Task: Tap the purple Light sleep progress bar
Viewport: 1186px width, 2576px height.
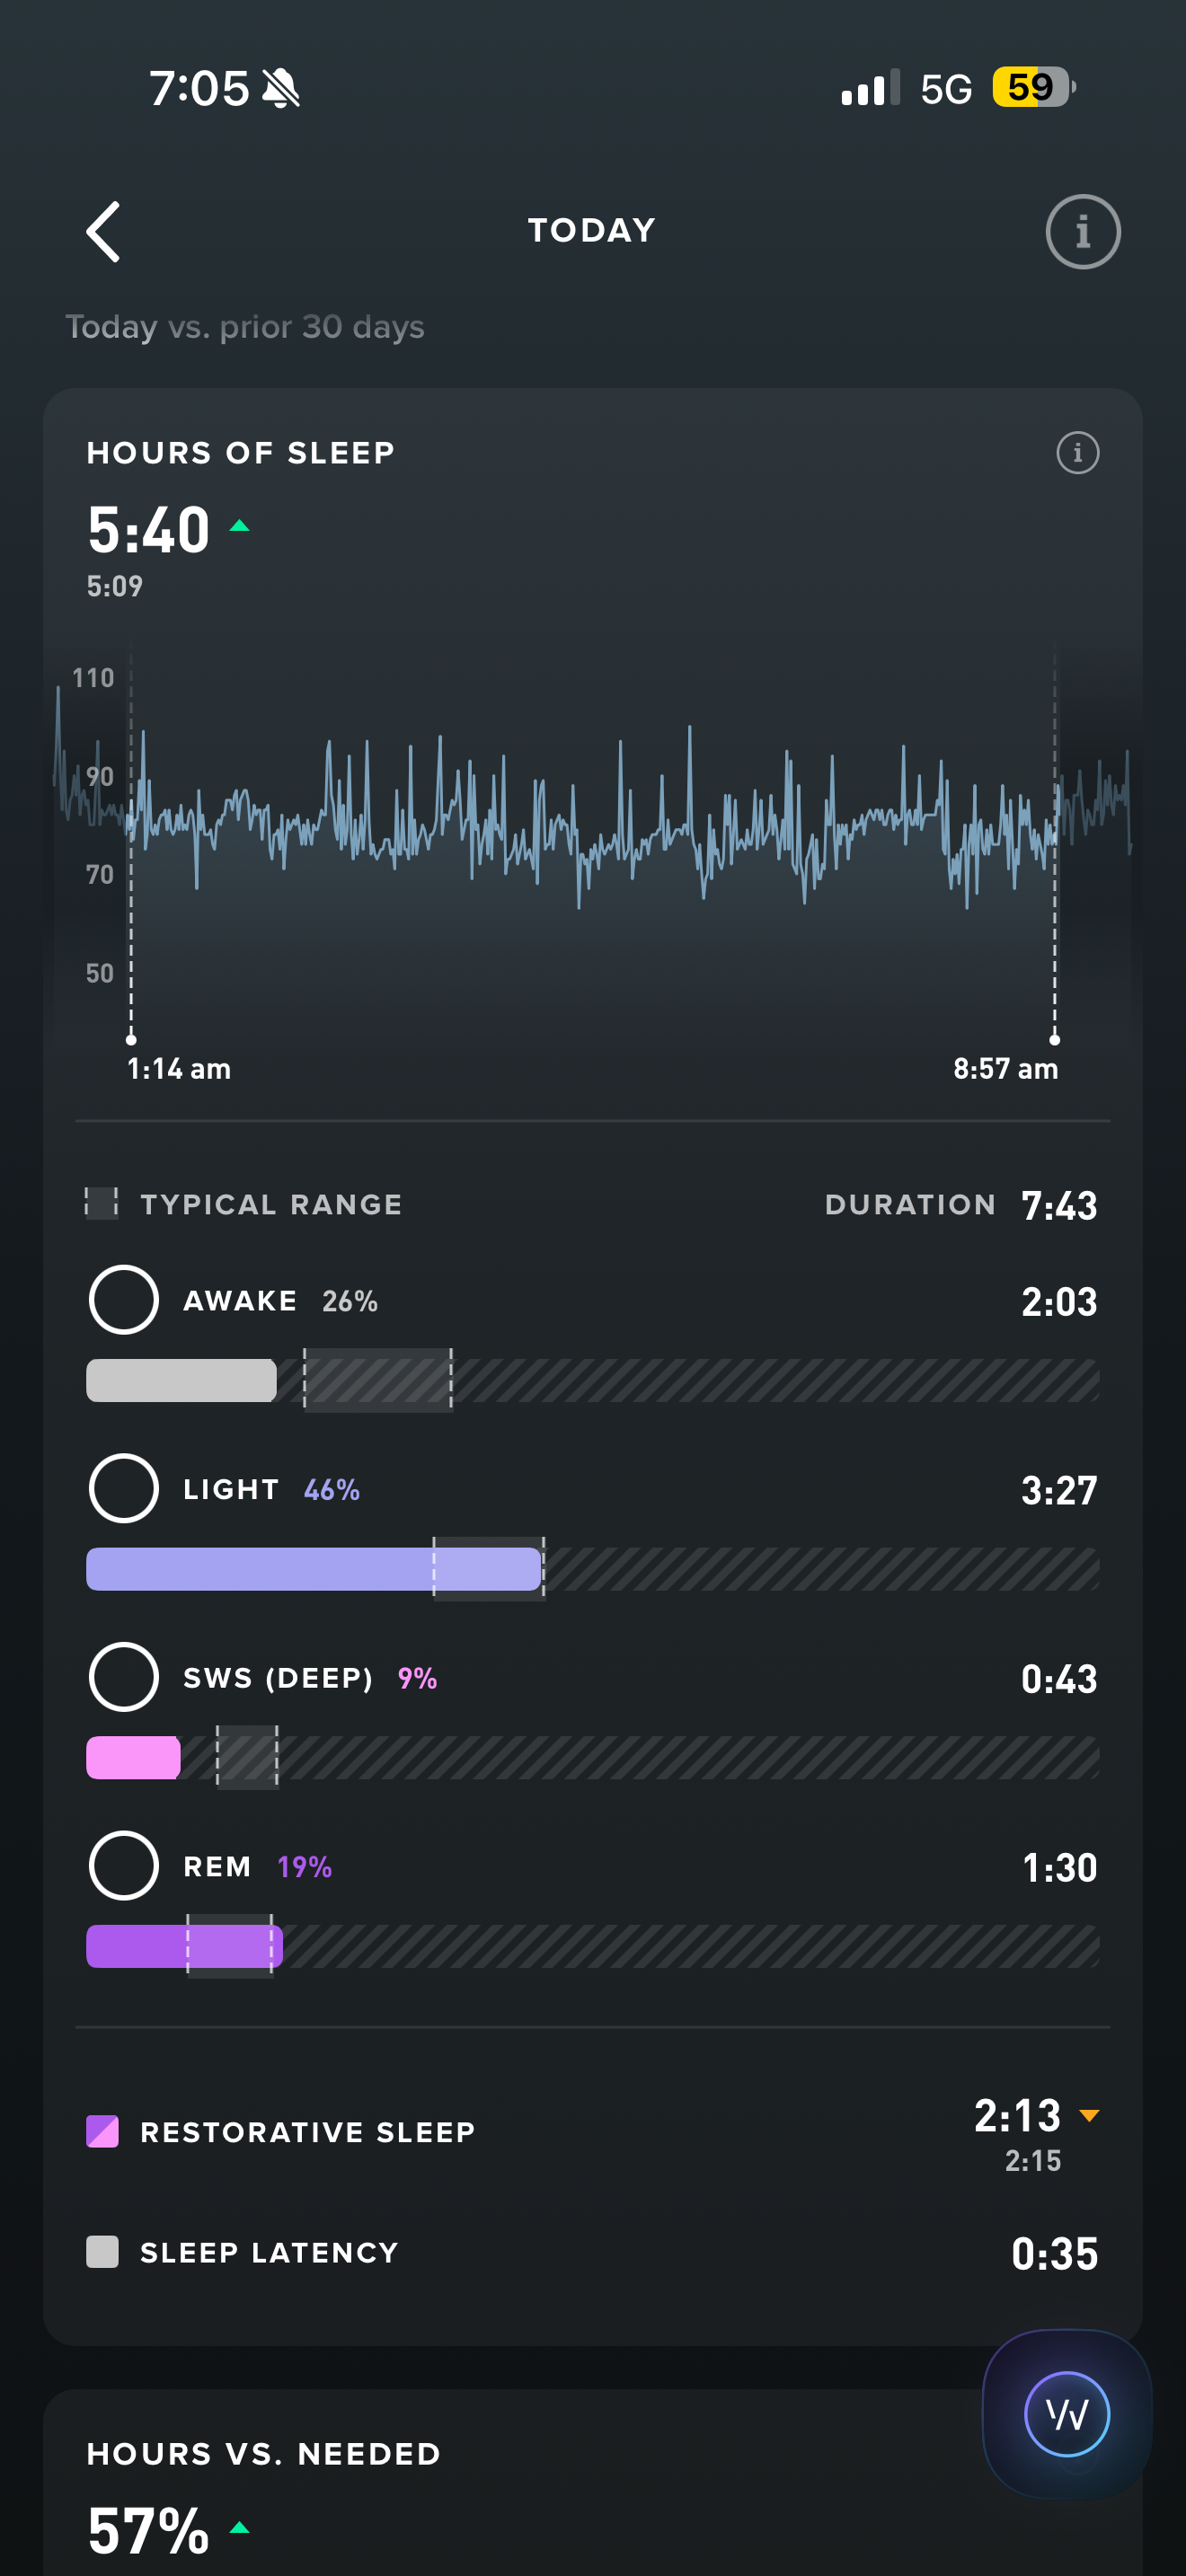Action: click(x=312, y=1569)
